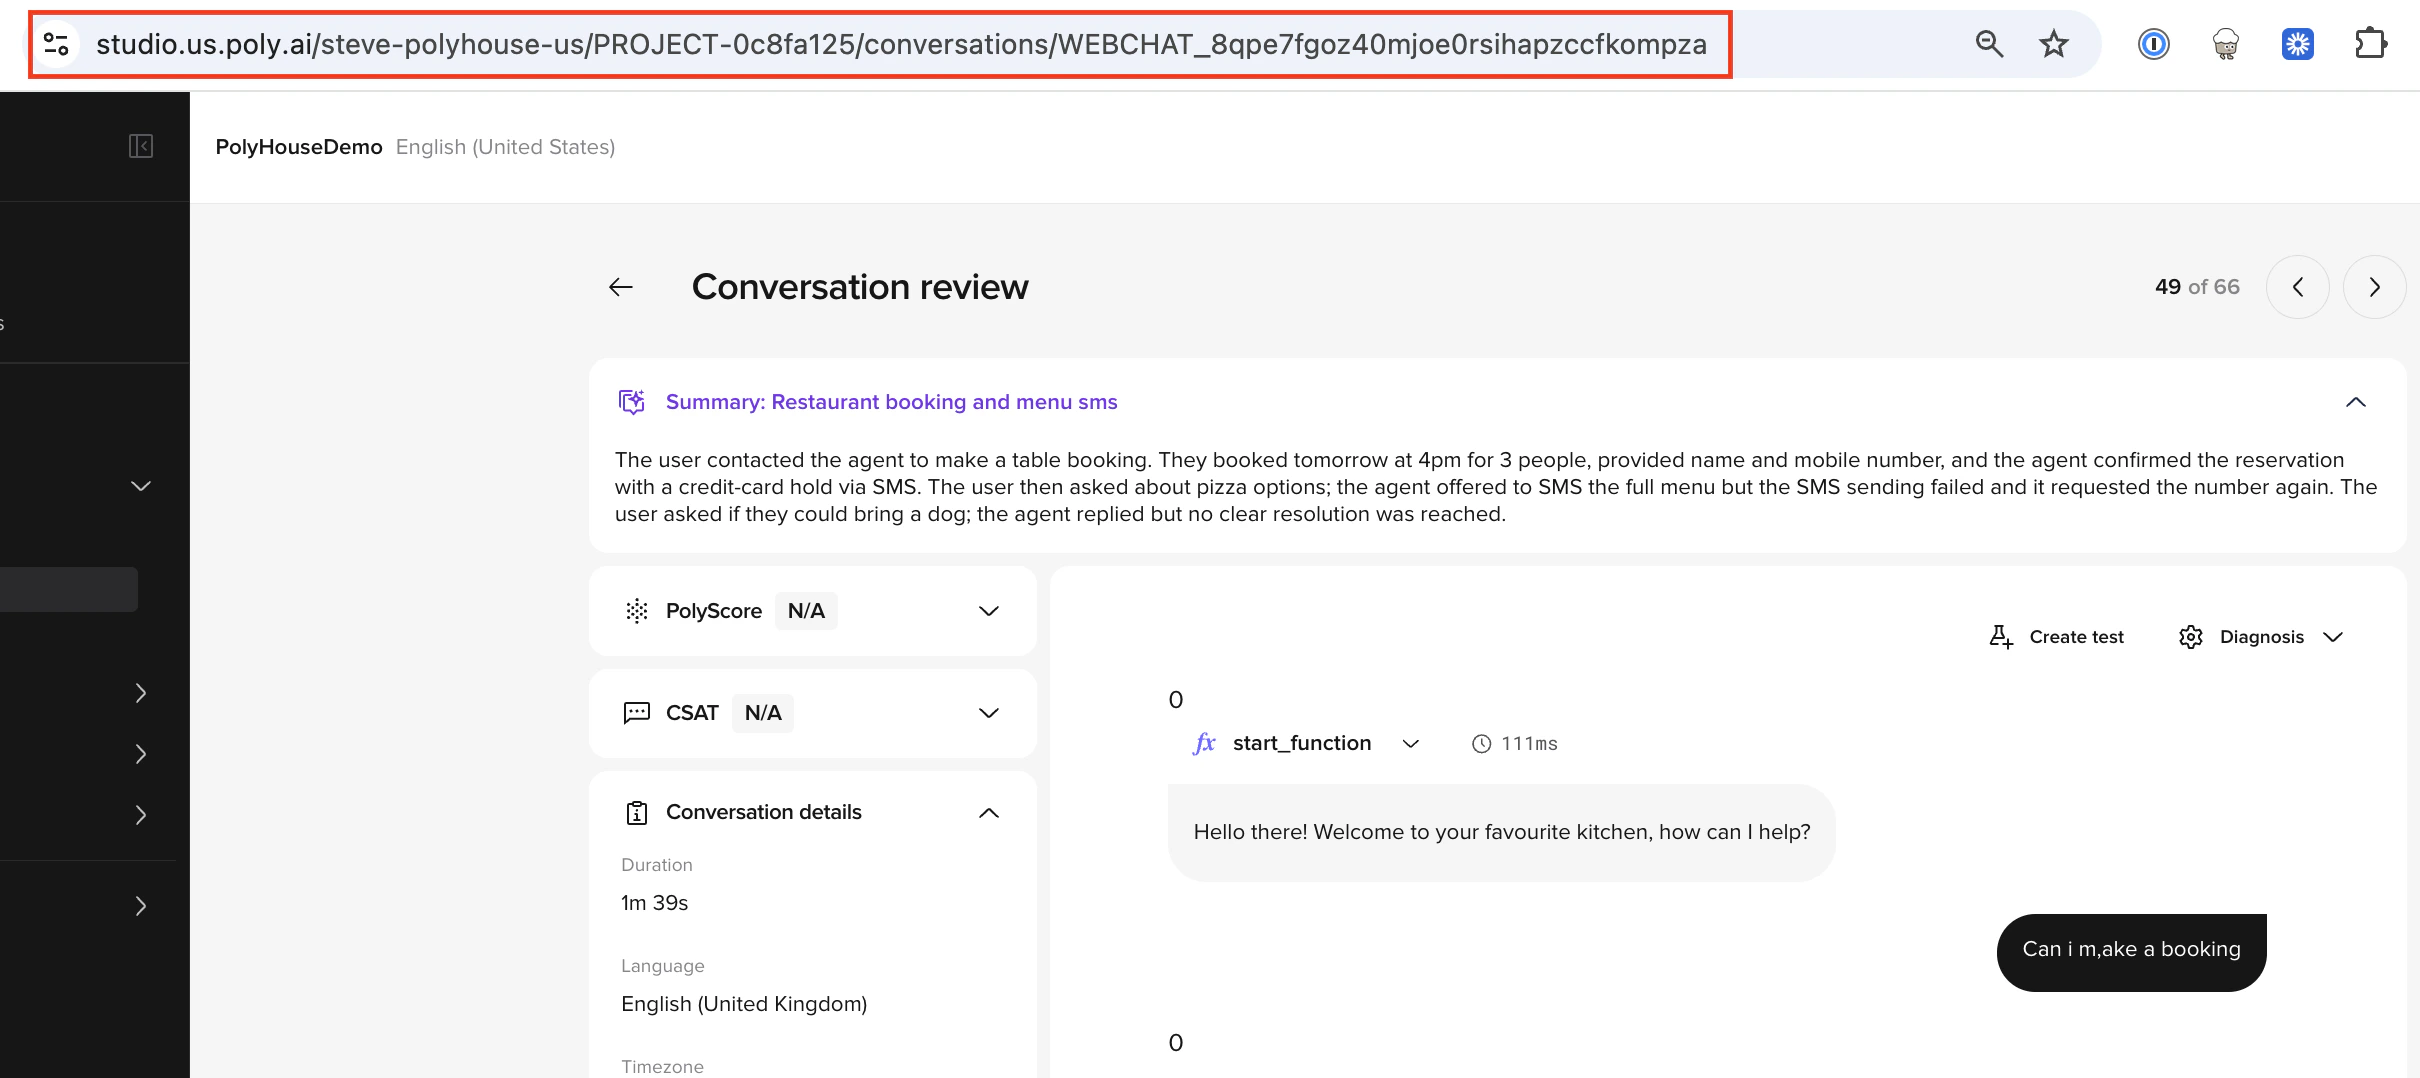Click the PolyScore dotted icon

pyautogui.click(x=637, y=611)
